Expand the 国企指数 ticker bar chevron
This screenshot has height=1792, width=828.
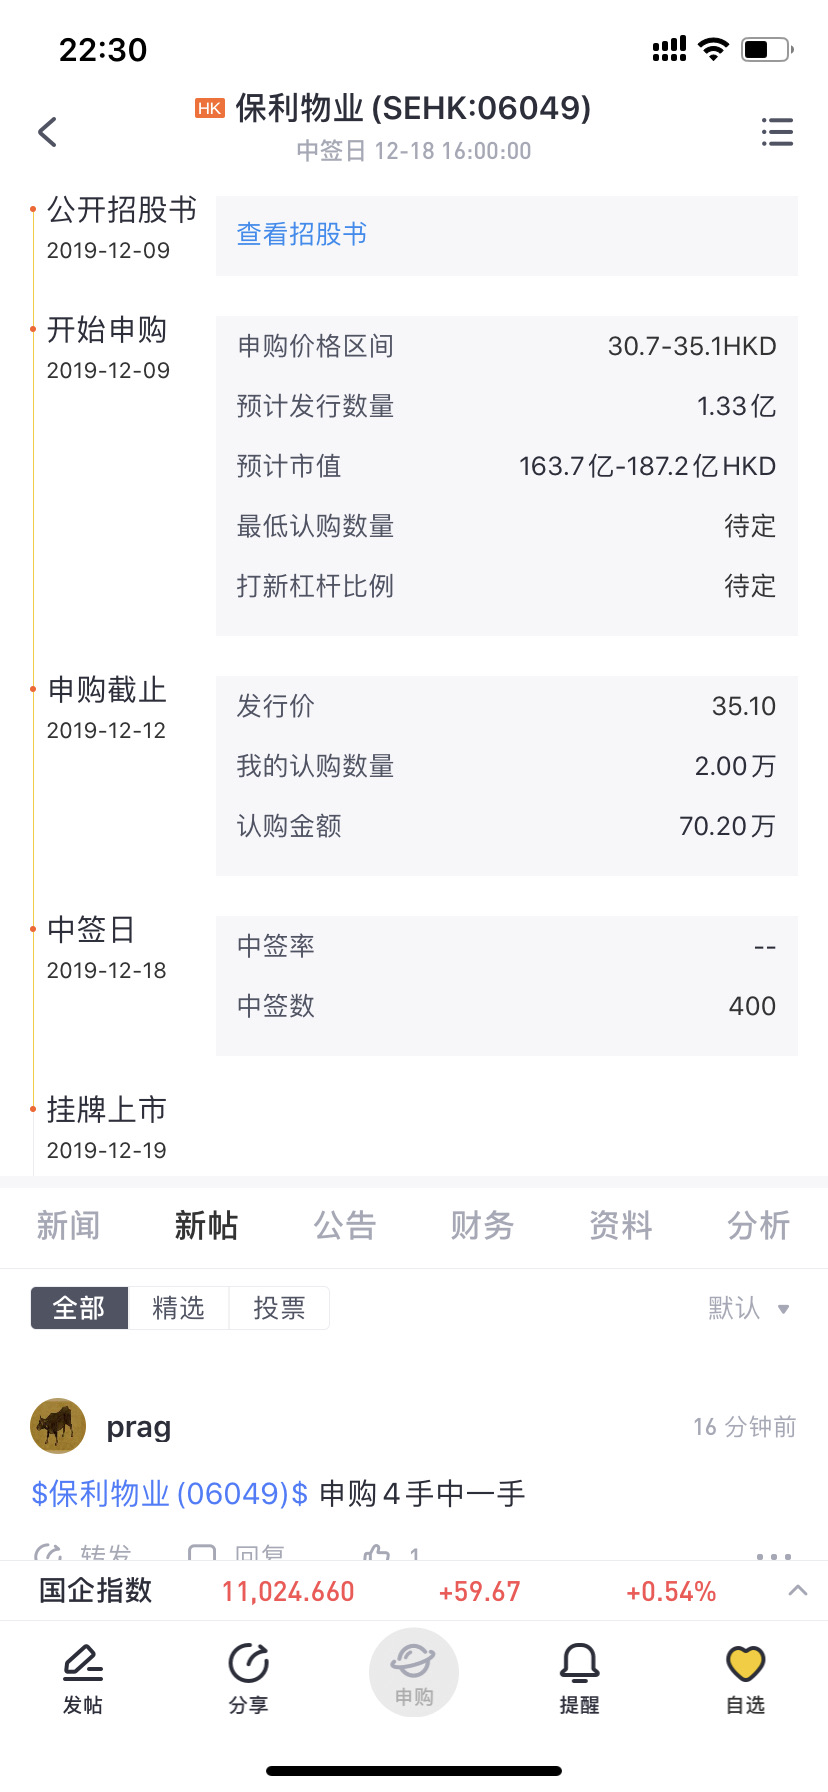tap(797, 1590)
